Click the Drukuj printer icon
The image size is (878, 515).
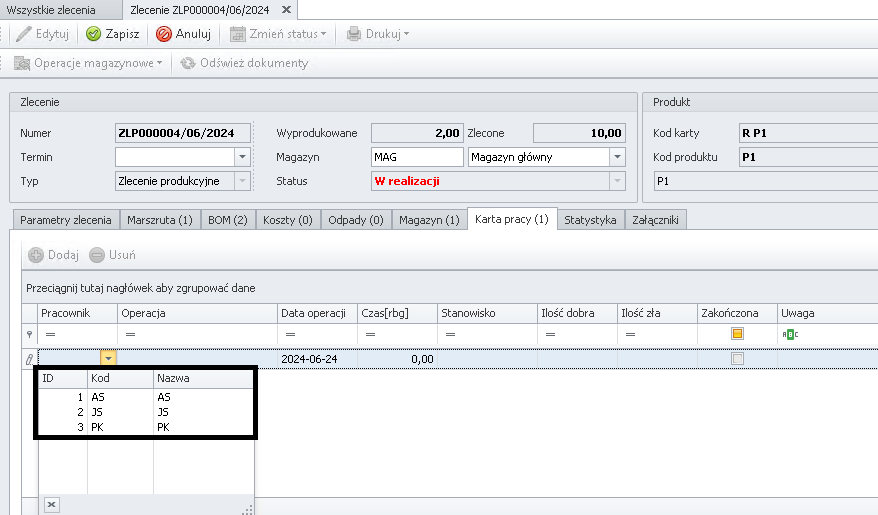point(354,34)
